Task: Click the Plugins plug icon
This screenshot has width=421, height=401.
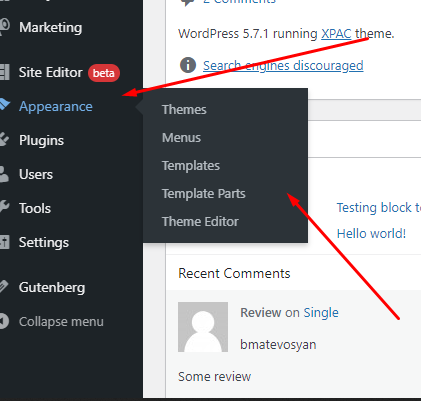Action: pos(4,140)
